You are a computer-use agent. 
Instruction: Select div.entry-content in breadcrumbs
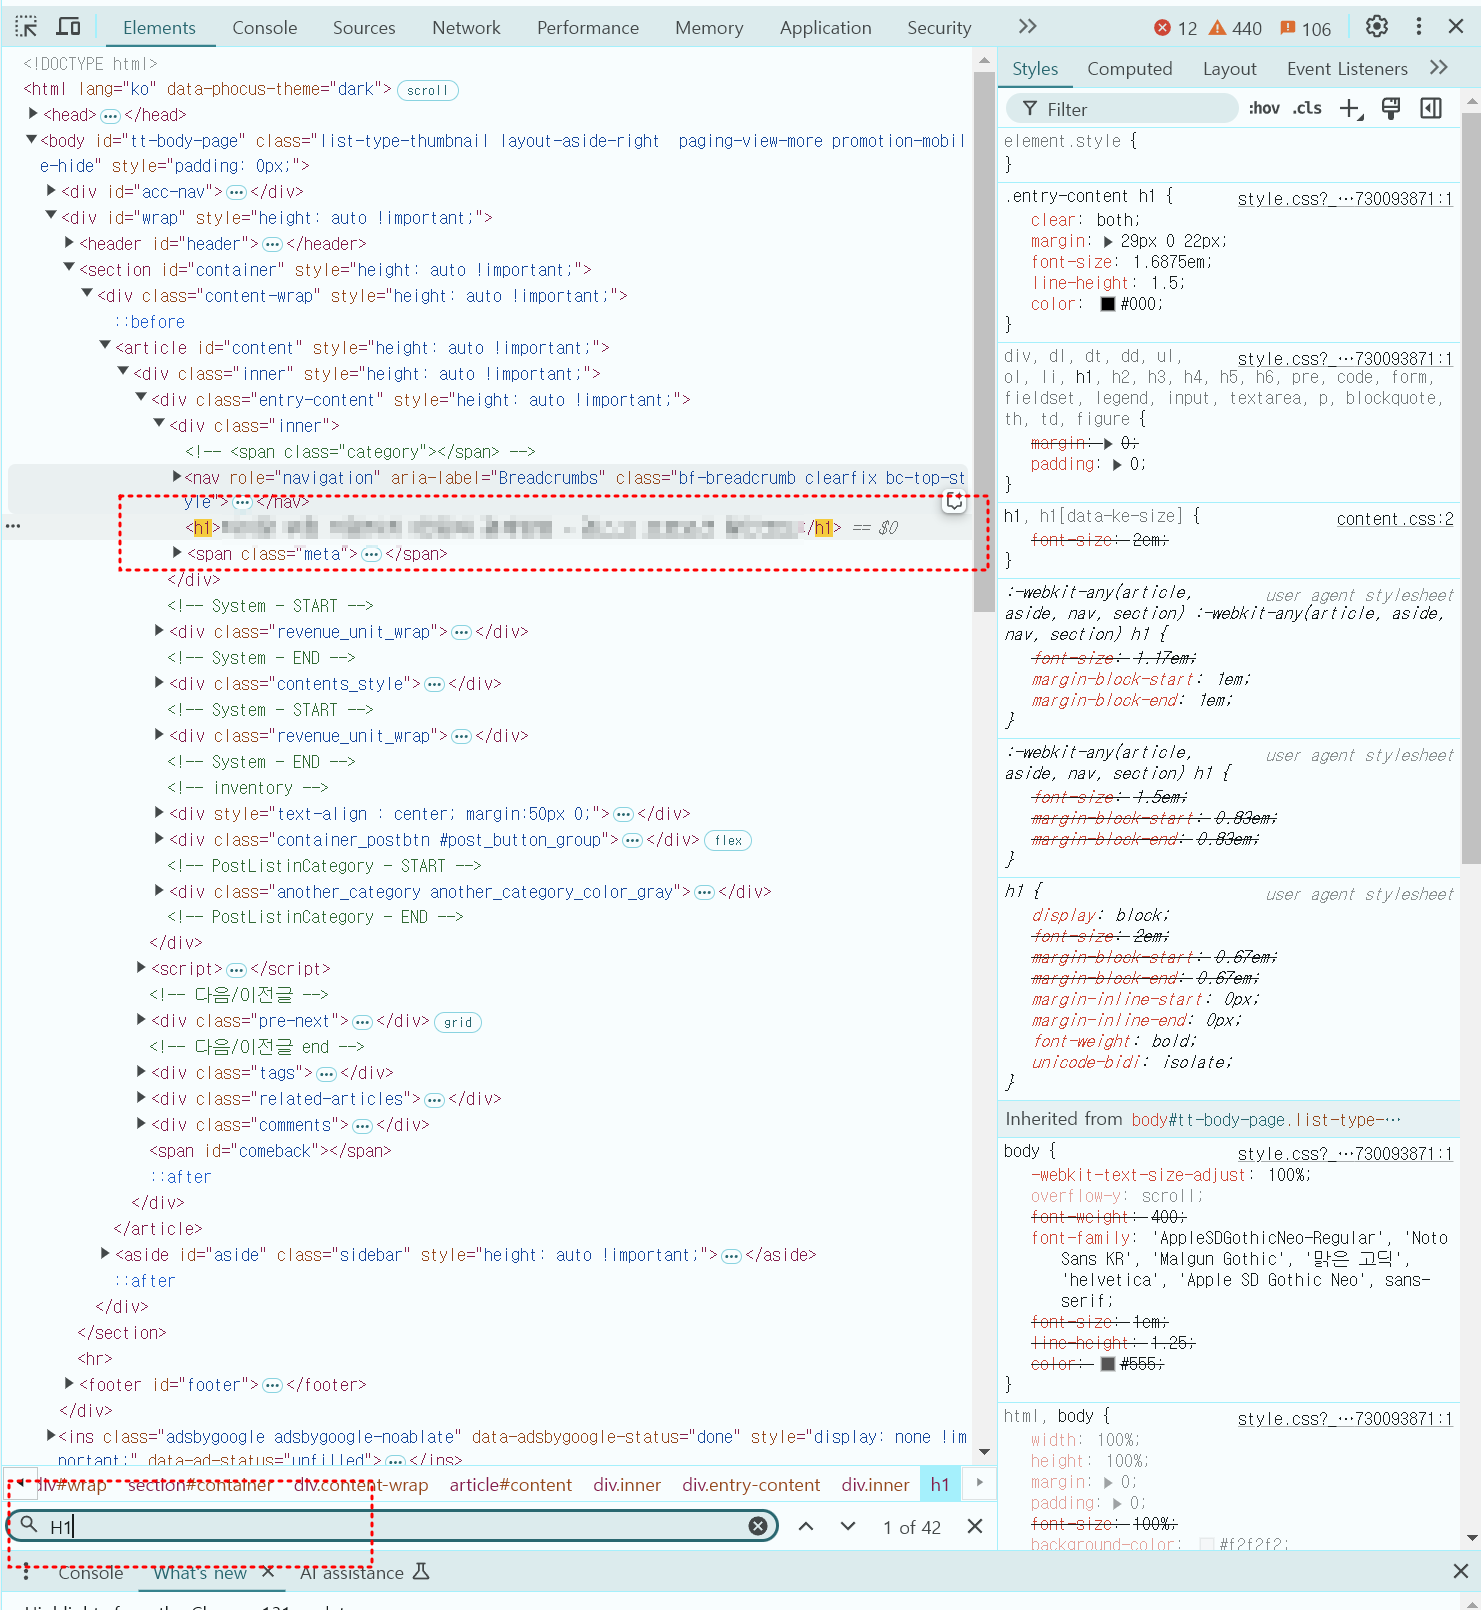[x=751, y=1485]
